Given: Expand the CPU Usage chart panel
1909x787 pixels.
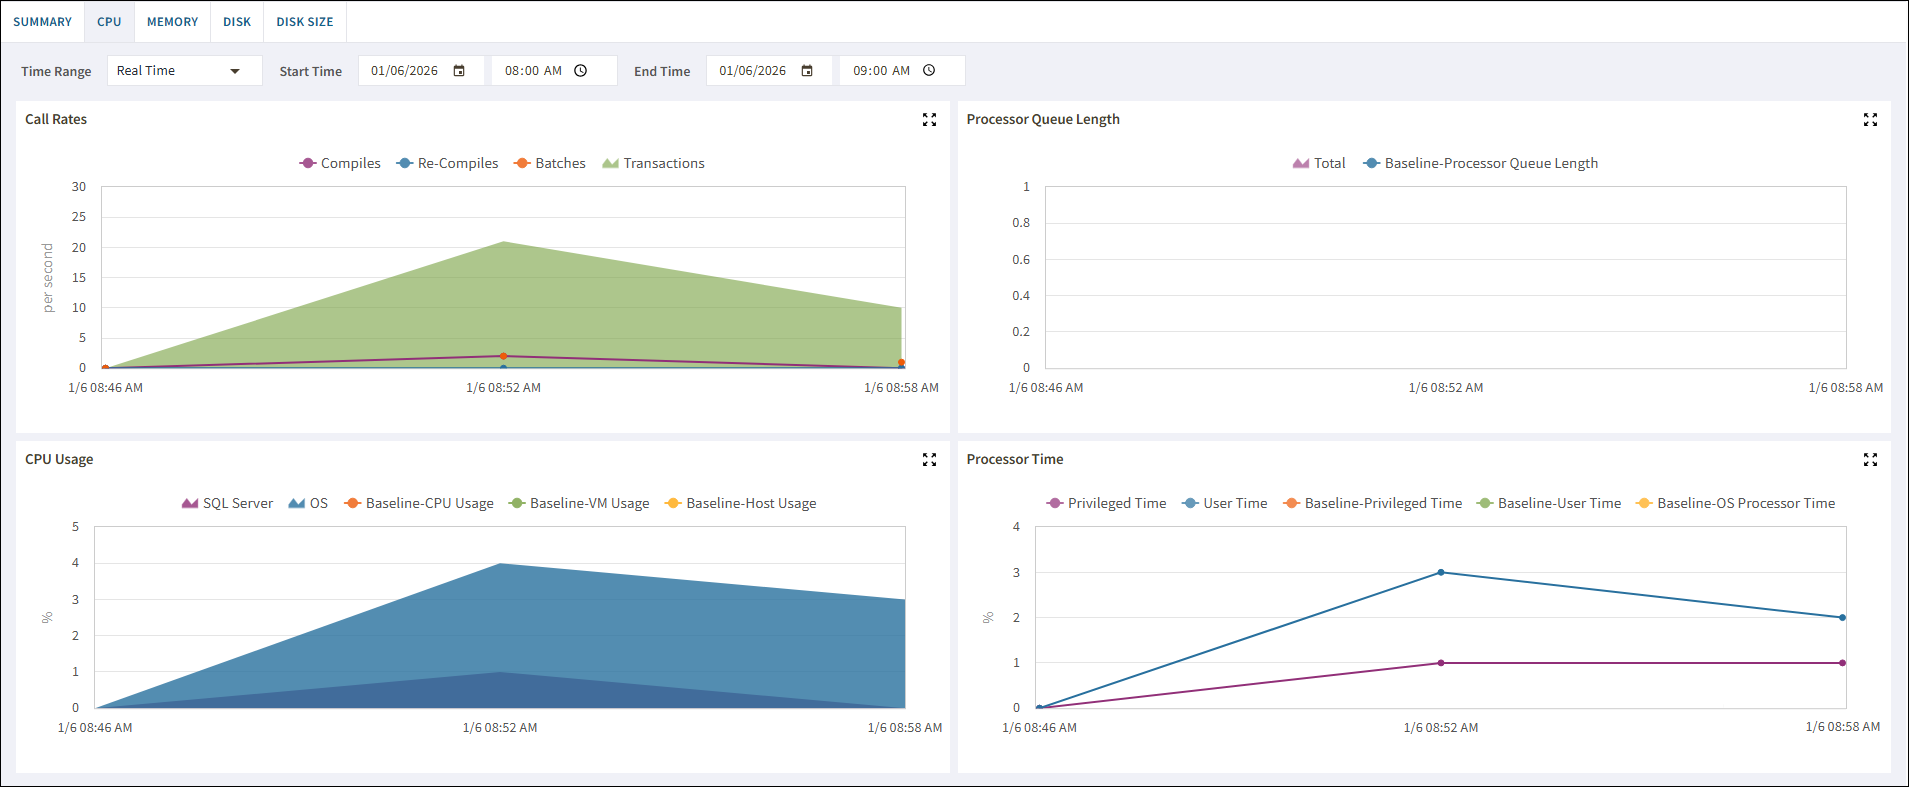Looking at the screenshot, I should point(929,460).
